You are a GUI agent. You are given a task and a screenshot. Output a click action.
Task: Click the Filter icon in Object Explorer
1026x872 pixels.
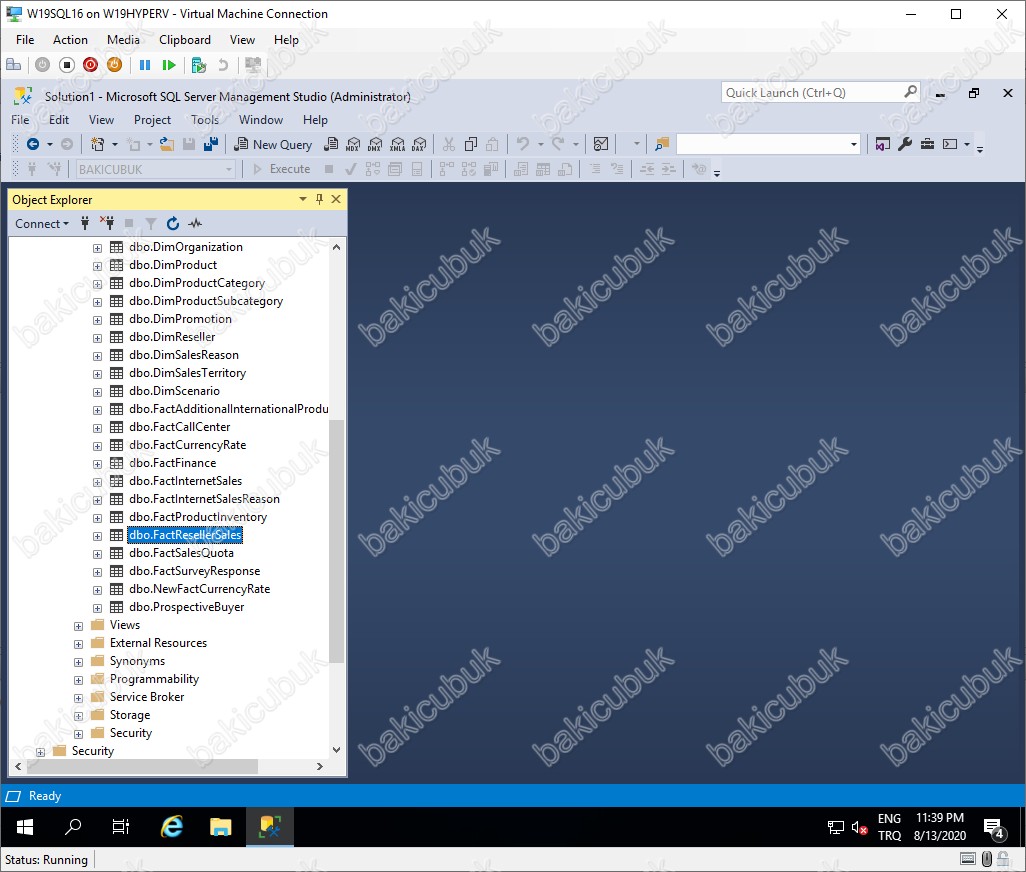(x=151, y=224)
